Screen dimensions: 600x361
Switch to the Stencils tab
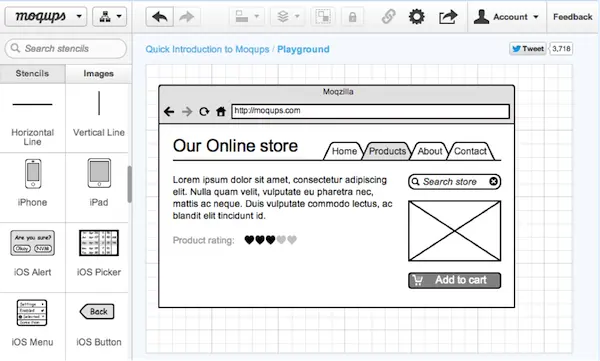click(x=33, y=74)
